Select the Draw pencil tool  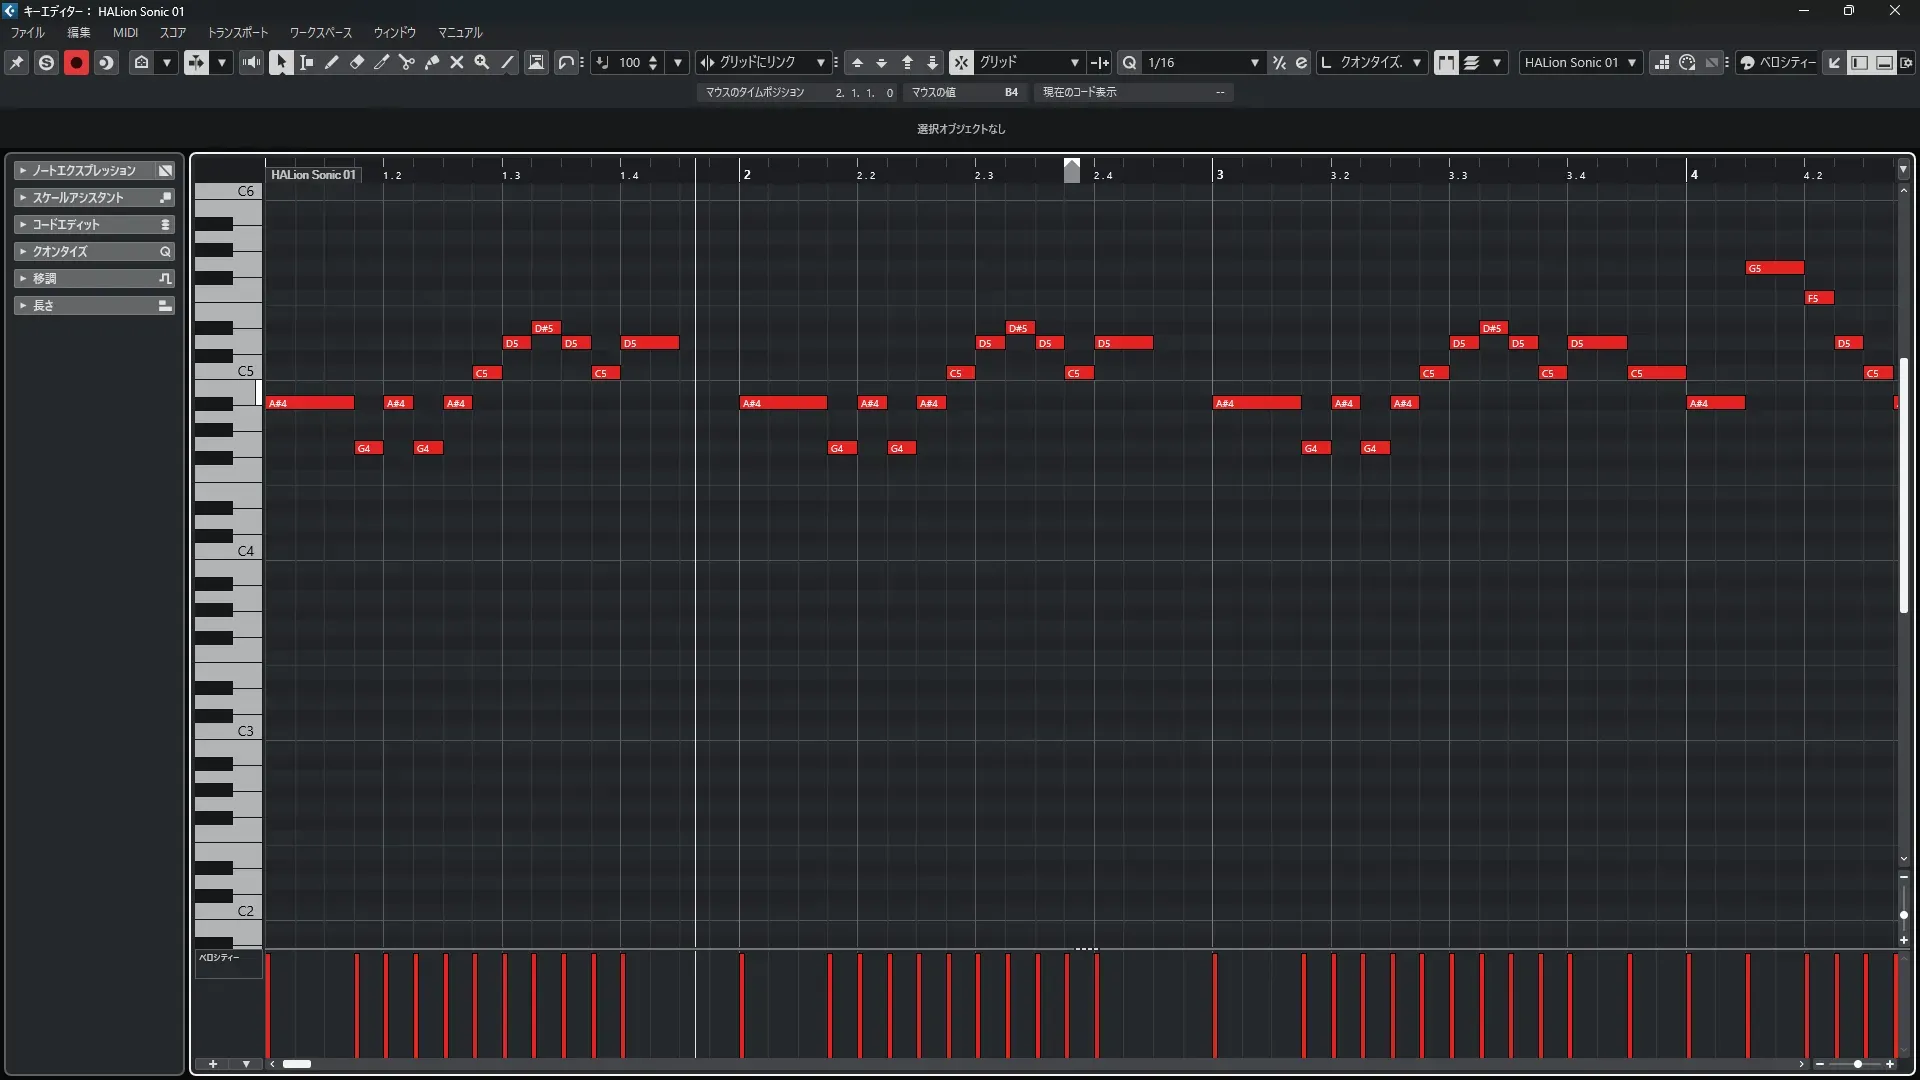coord(332,62)
